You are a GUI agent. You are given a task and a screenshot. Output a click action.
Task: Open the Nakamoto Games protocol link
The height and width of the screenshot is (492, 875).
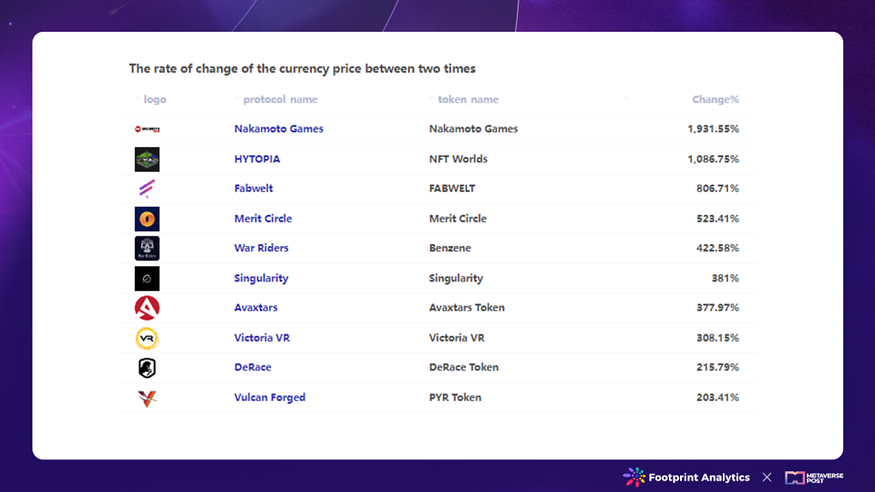pos(278,129)
